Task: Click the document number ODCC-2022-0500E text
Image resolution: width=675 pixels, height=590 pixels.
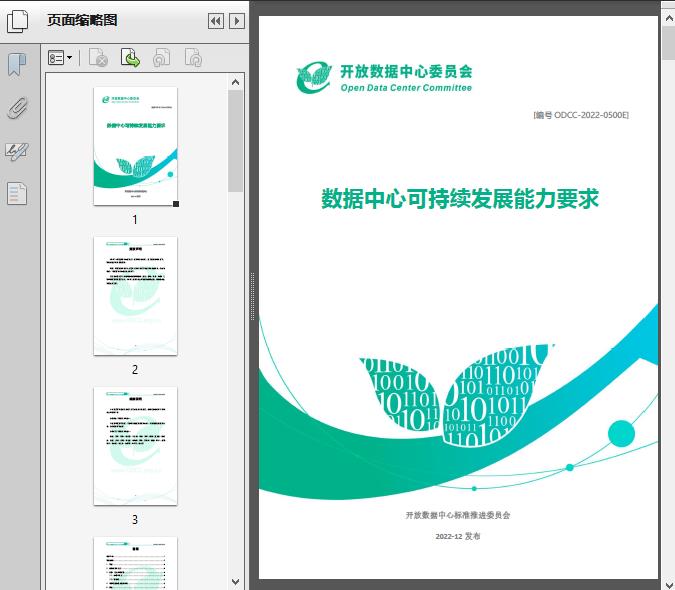Action: (581, 115)
